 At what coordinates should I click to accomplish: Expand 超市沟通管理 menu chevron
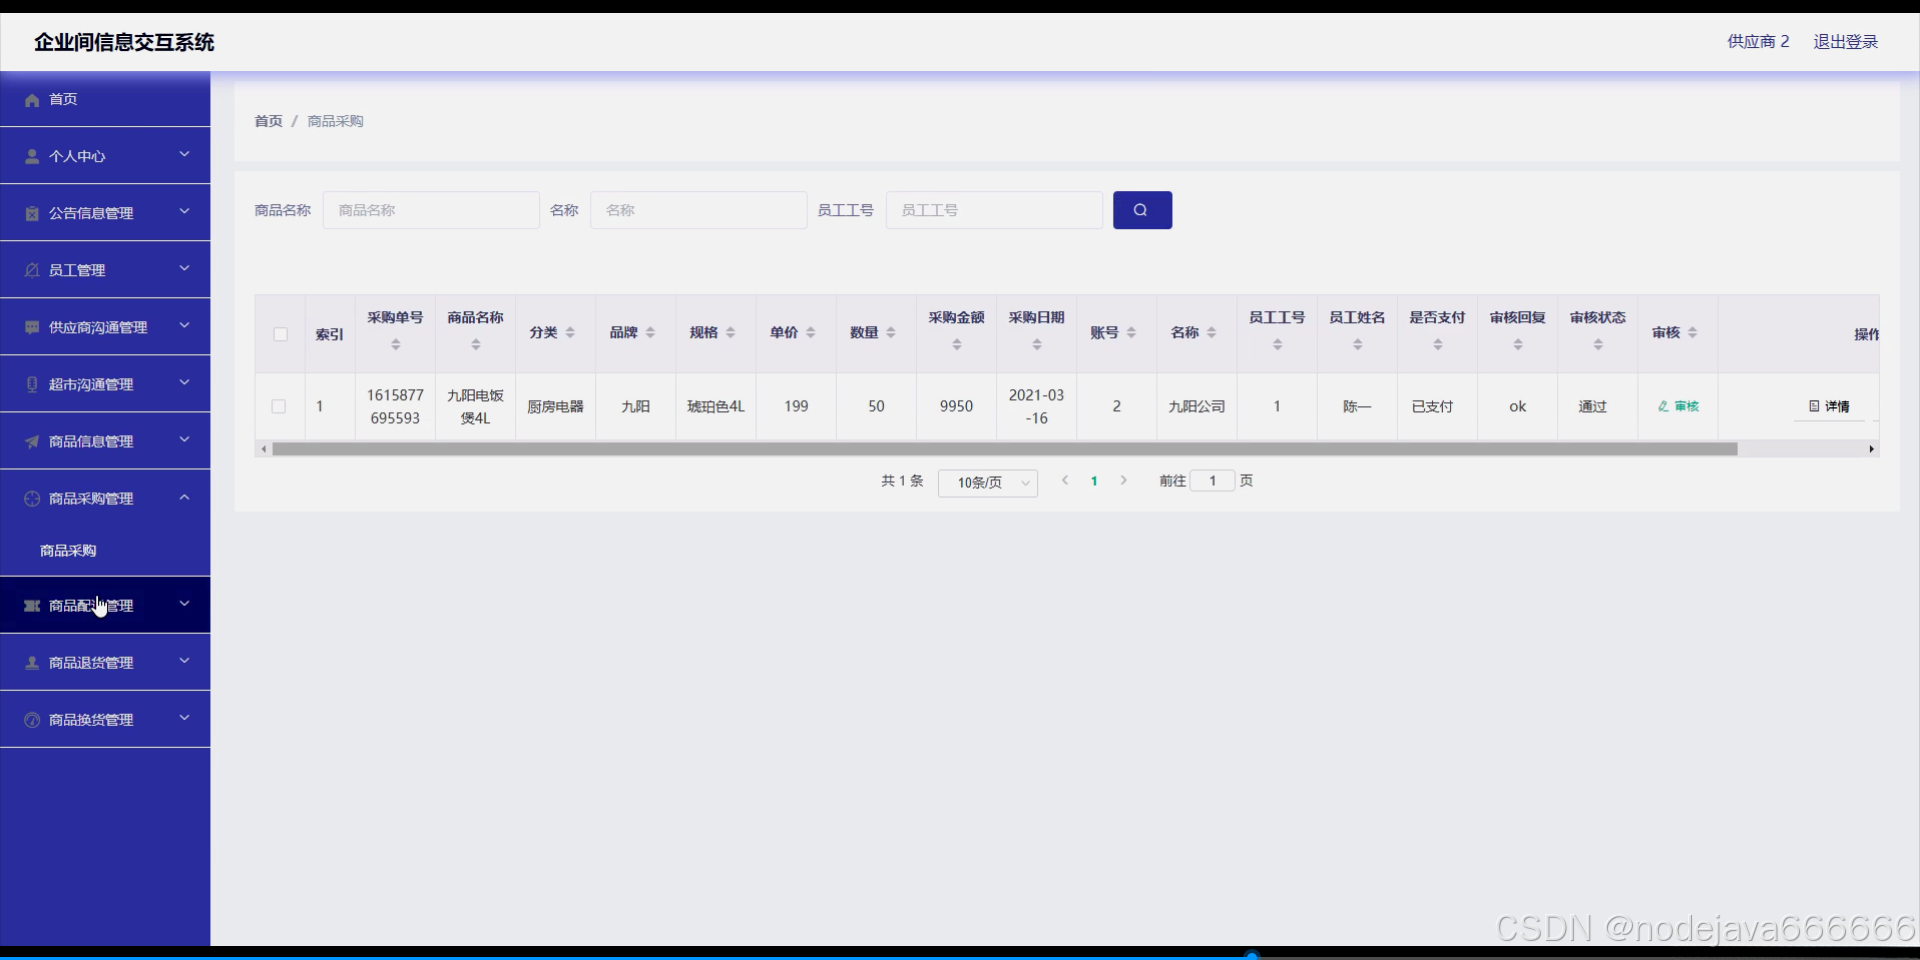(184, 383)
